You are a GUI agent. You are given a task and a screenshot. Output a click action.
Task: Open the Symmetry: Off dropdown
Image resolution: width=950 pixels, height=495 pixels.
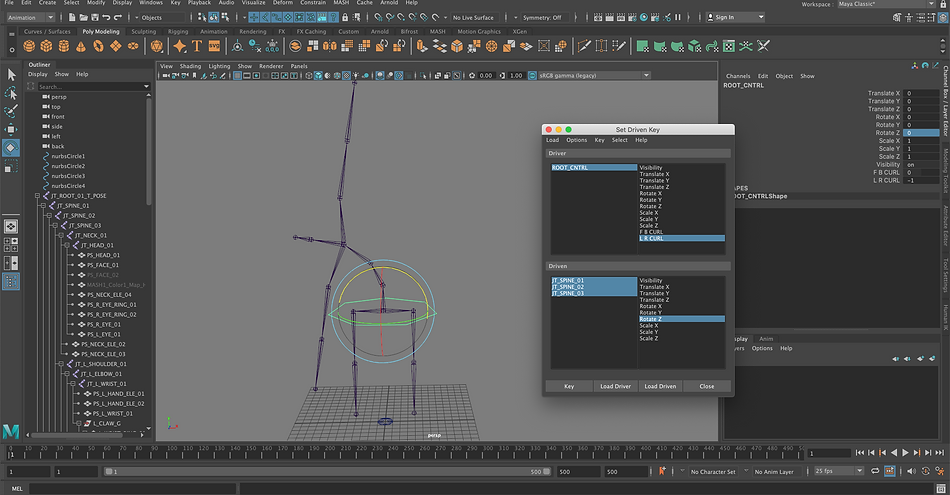pos(543,18)
